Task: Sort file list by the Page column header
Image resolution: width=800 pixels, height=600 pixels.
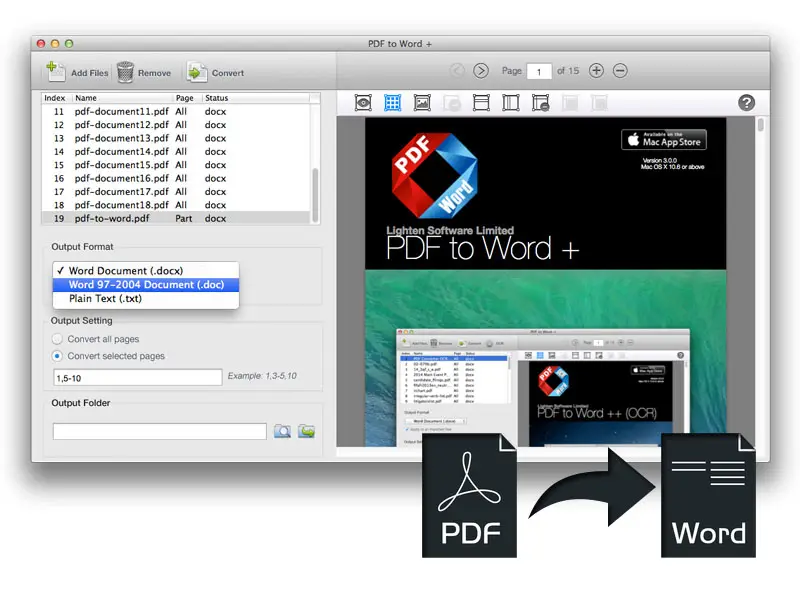Action: pos(187,98)
